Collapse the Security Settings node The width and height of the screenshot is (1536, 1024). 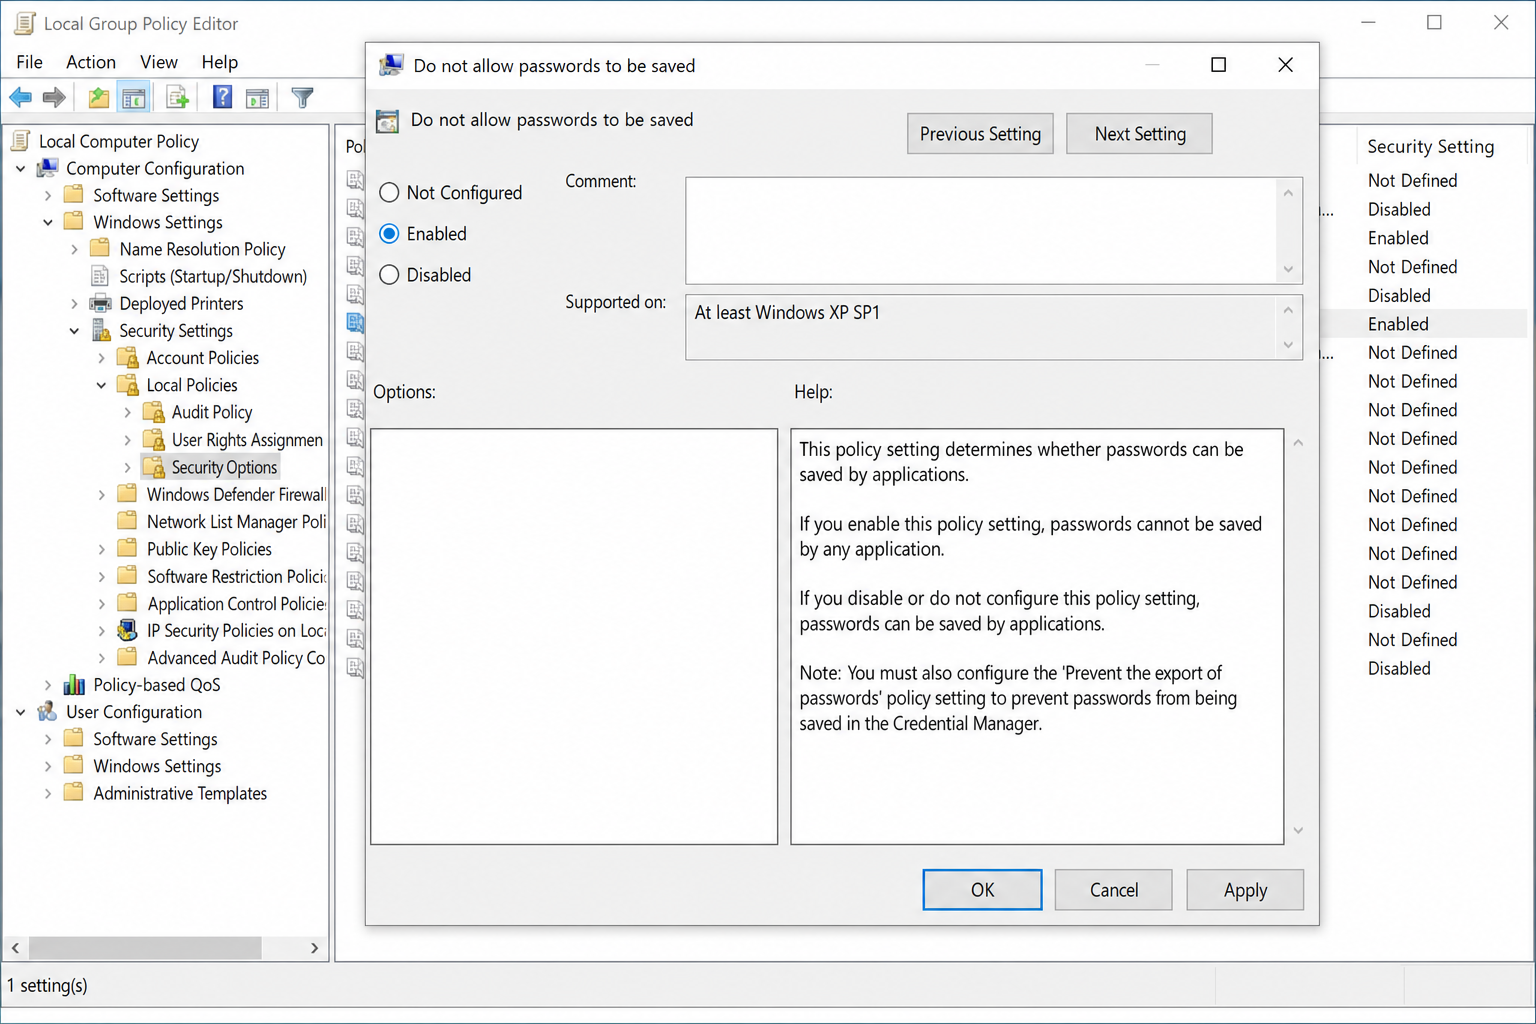click(x=75, y=331)
